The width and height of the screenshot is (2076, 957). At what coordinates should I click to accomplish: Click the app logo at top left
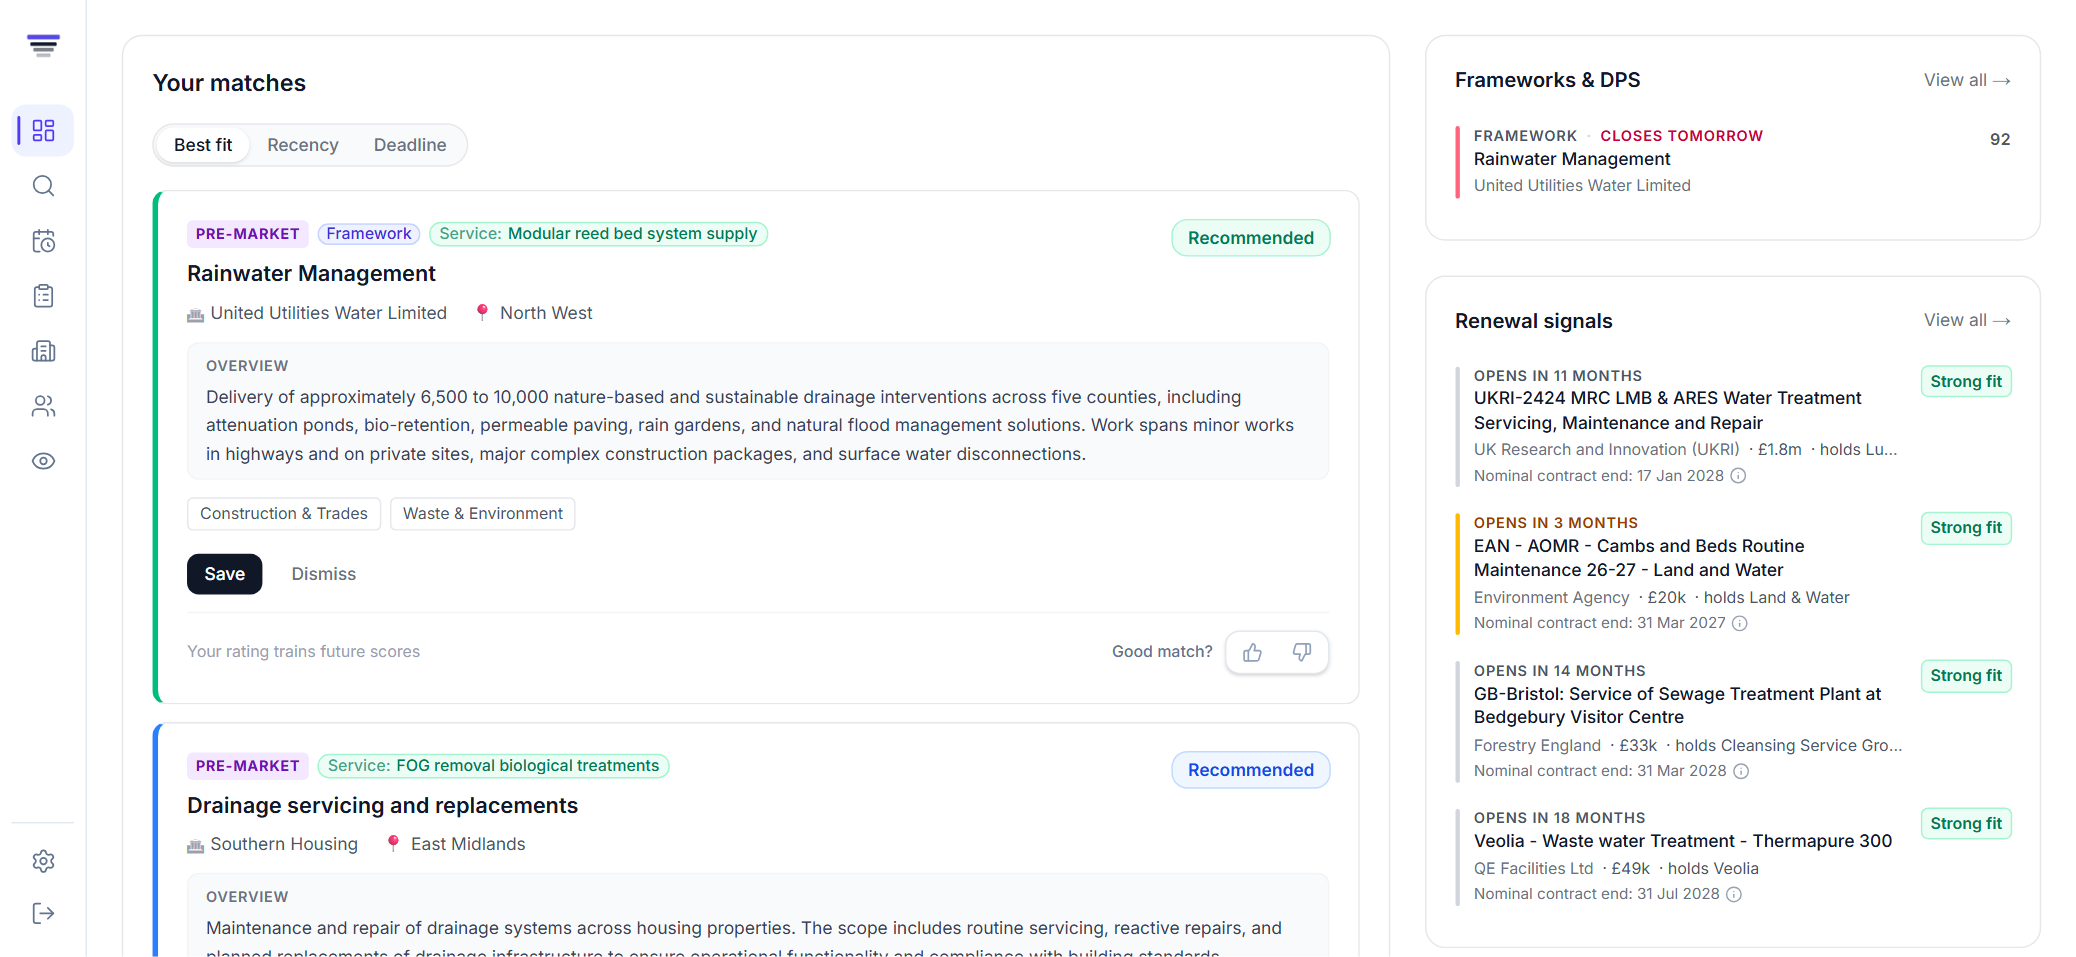click(x=43, y=45)
